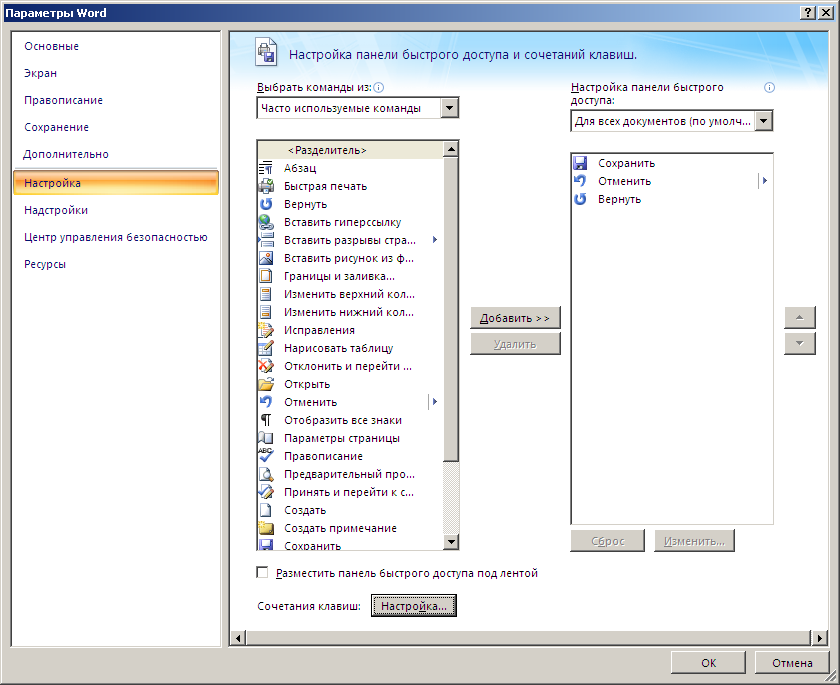Screen dimensions: 840x685
Task: Click info icon beside Выбрать команды из
Action: click(x=379, y=87)
